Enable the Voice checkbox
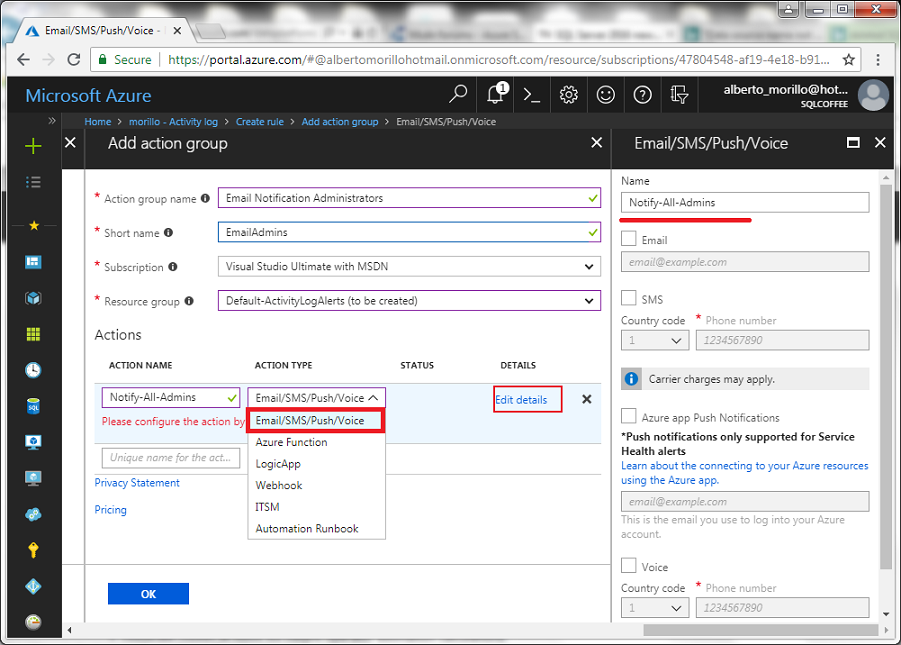The image size is (901, 645). point(629,565)
